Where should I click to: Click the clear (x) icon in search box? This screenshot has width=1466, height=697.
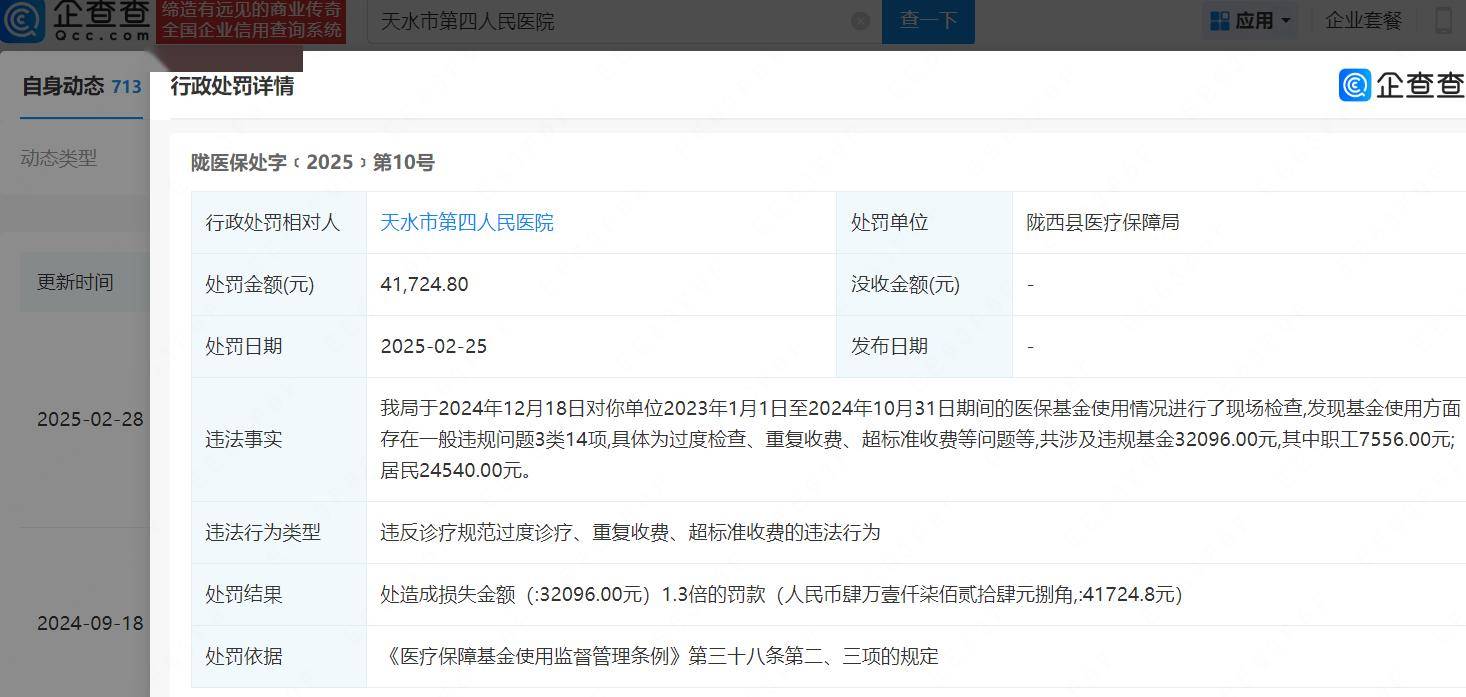[859, 20]
